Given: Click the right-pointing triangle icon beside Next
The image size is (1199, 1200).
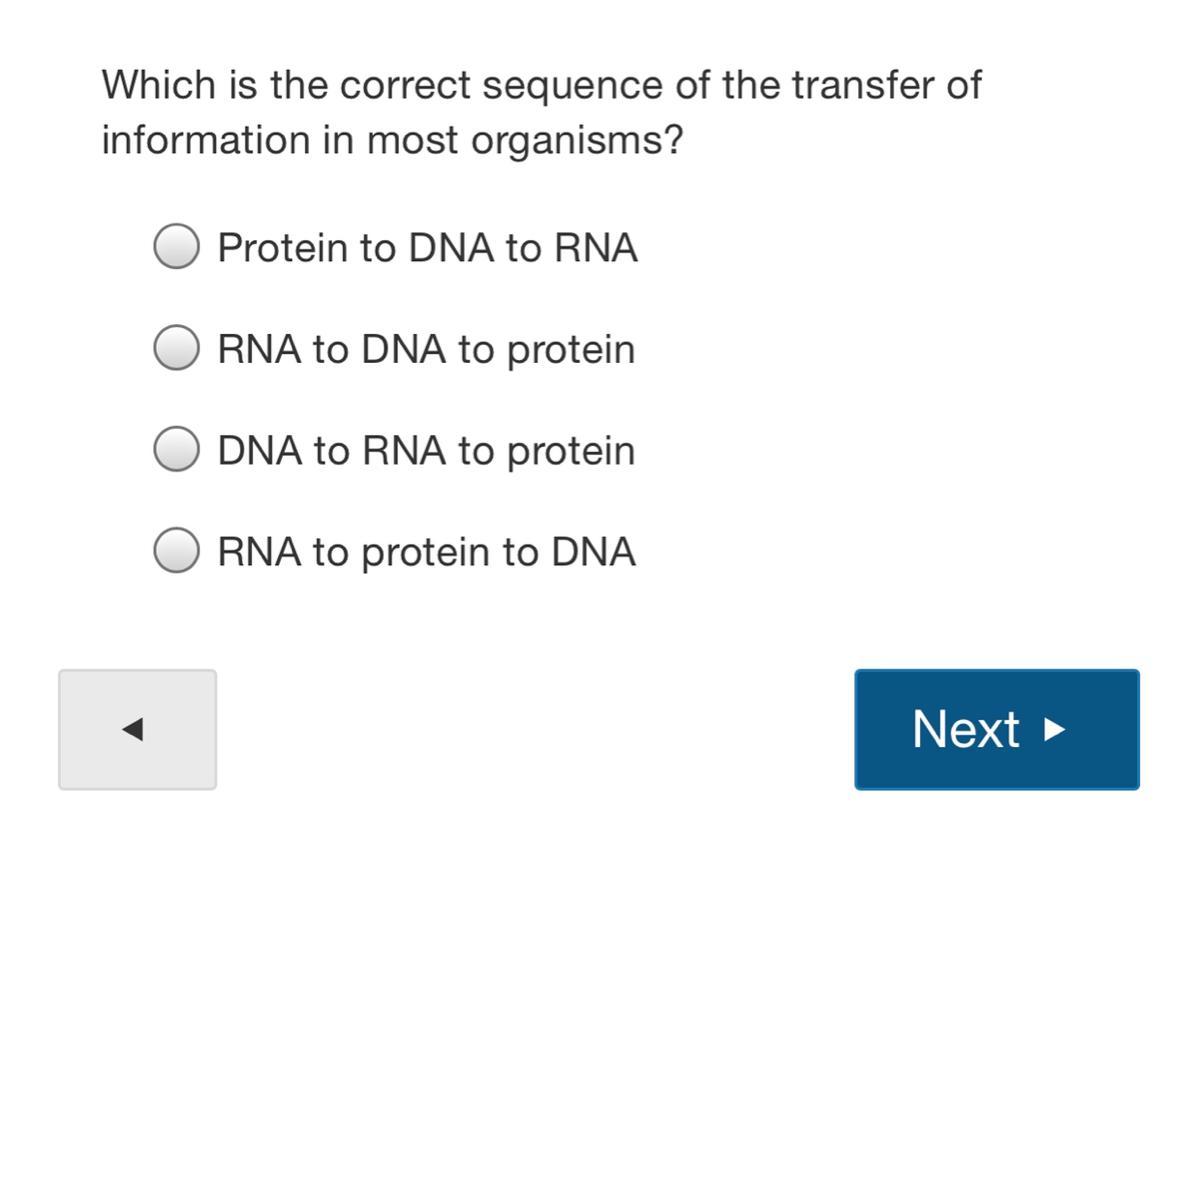Looking at the screenshot, I should click(1054, 730).
